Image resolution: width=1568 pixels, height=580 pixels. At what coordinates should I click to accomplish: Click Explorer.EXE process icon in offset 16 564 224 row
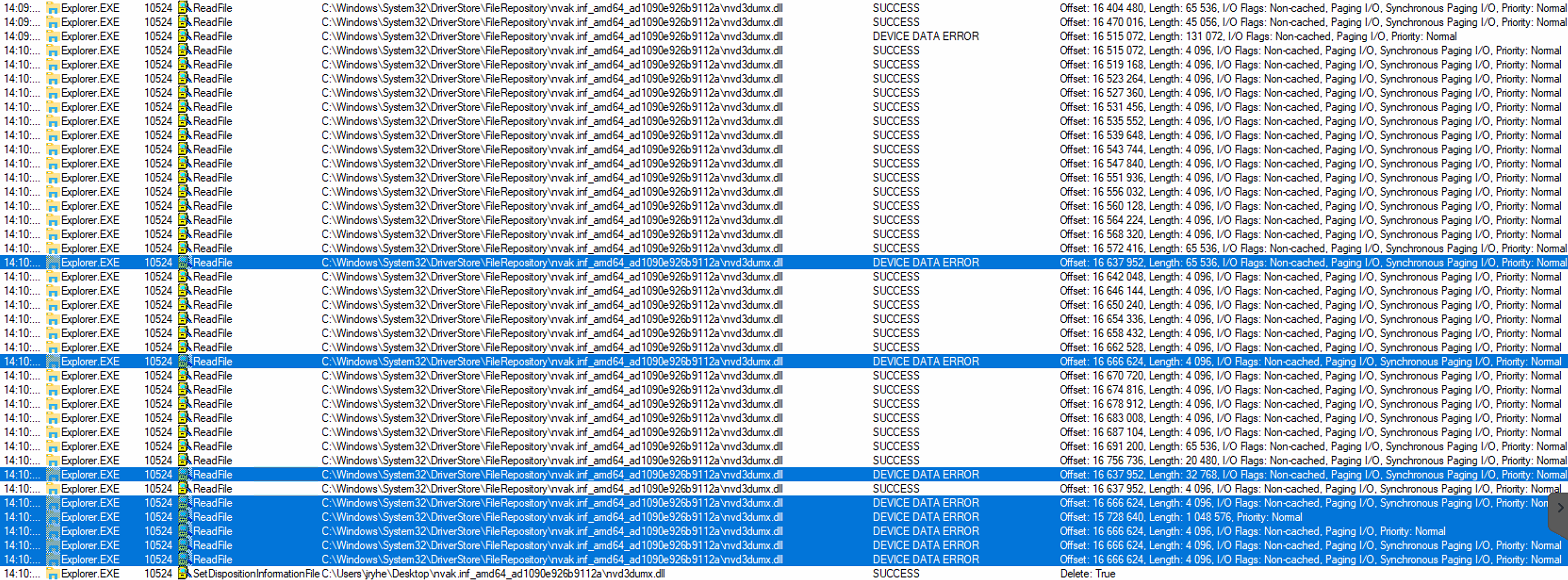(53, 220)
